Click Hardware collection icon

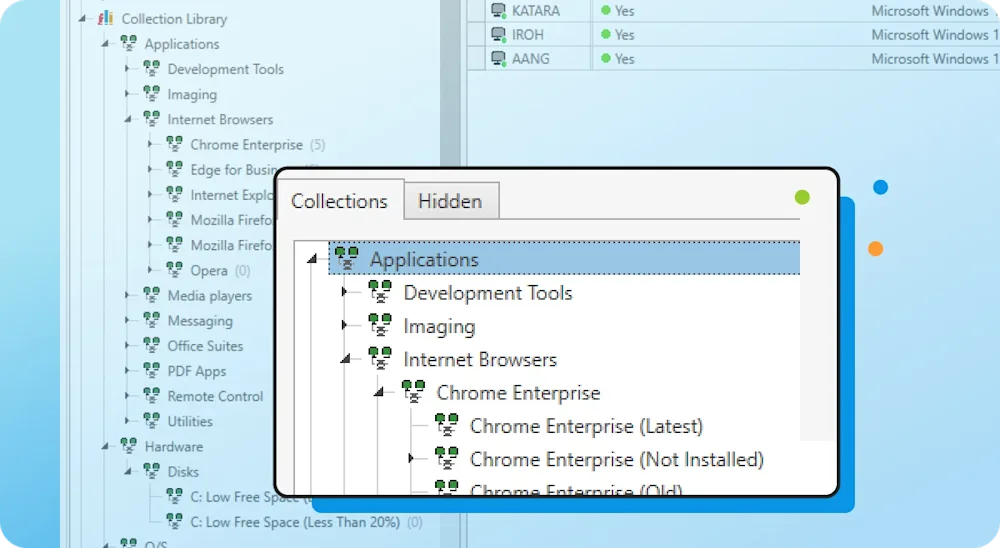[129, 446]
